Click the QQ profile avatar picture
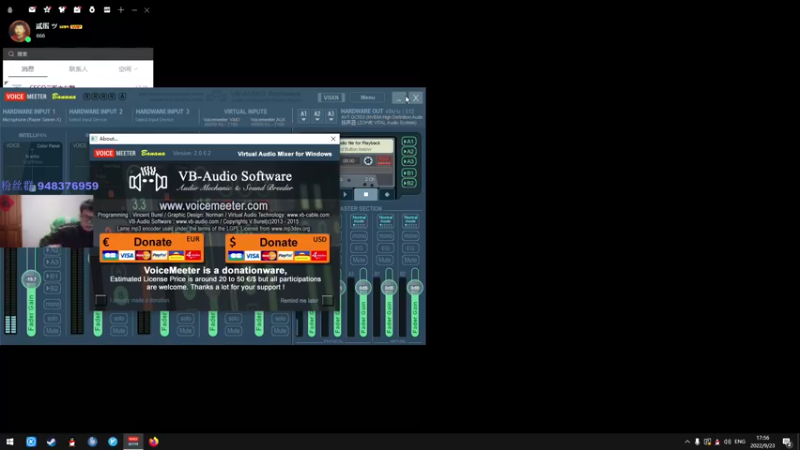Image resolution: width=800 pixels, height=450 pixels. pyautogui.click(x=19, y=31)
